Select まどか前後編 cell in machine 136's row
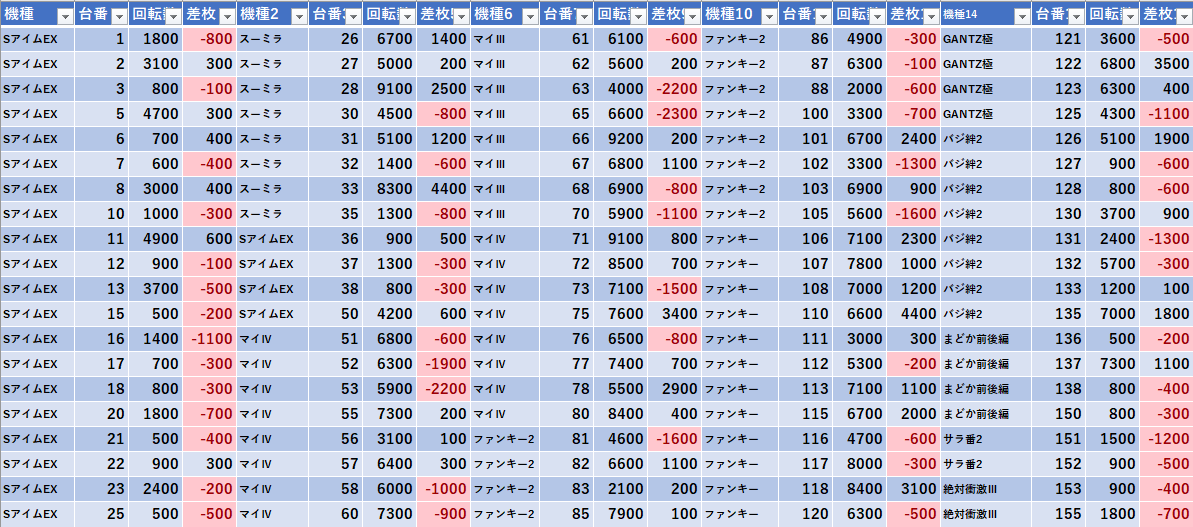 coord(986,339)
